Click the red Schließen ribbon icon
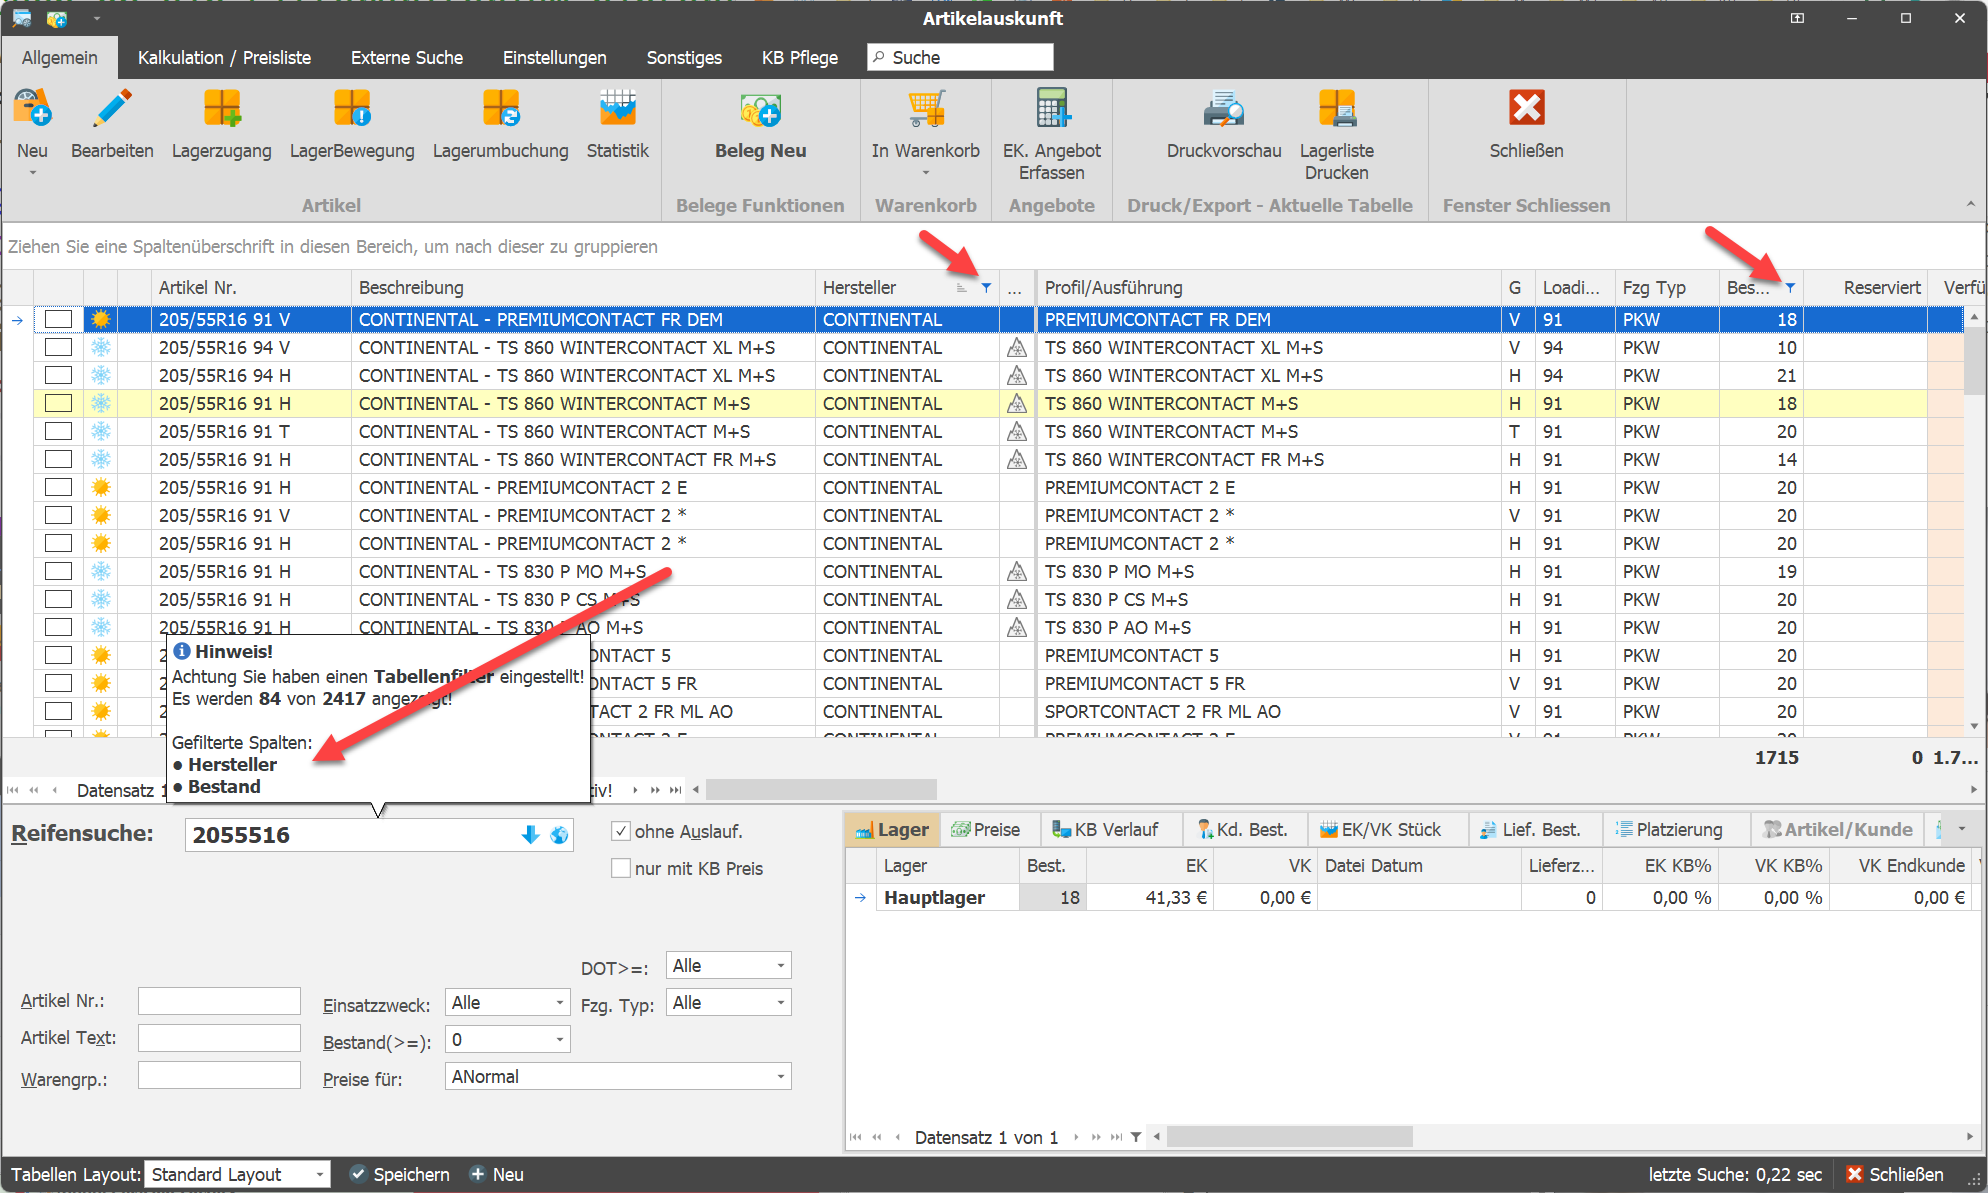Viewport: 1988px width, 1193px height. tap(1526, 108)
